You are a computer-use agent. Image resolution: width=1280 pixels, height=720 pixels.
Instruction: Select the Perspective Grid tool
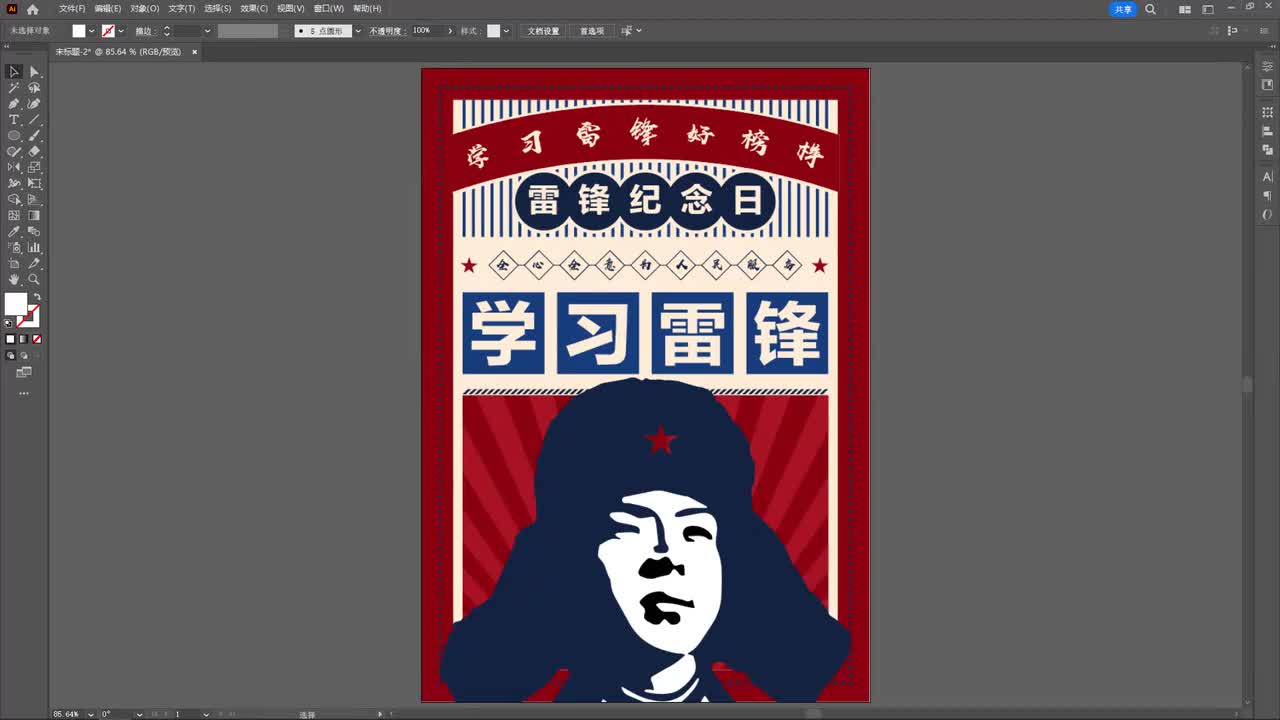pyautogui.click(x=34, y=200)
